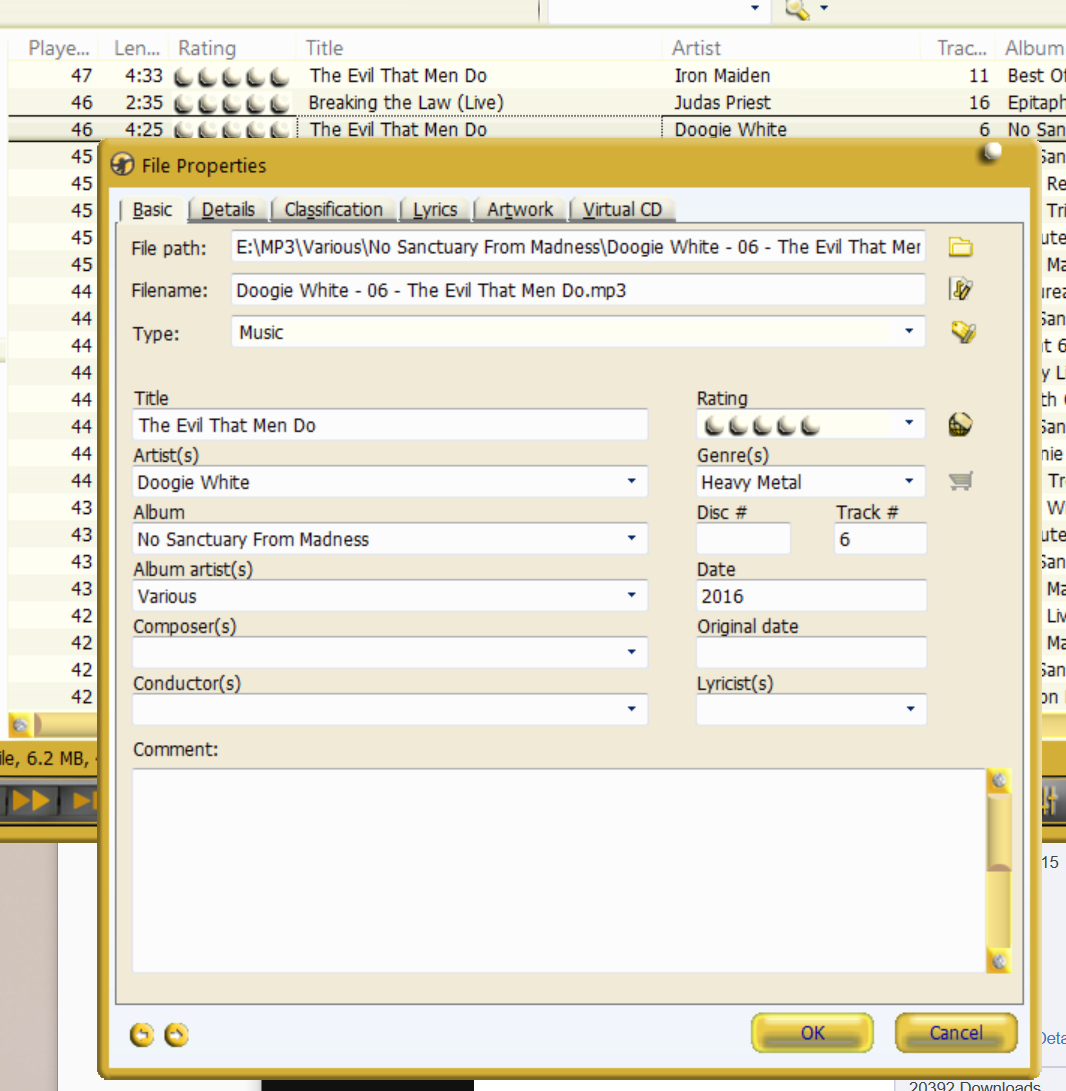Click the Title input field
This screenshot has height=1091, width=1066.
click(x=390, y=425)
